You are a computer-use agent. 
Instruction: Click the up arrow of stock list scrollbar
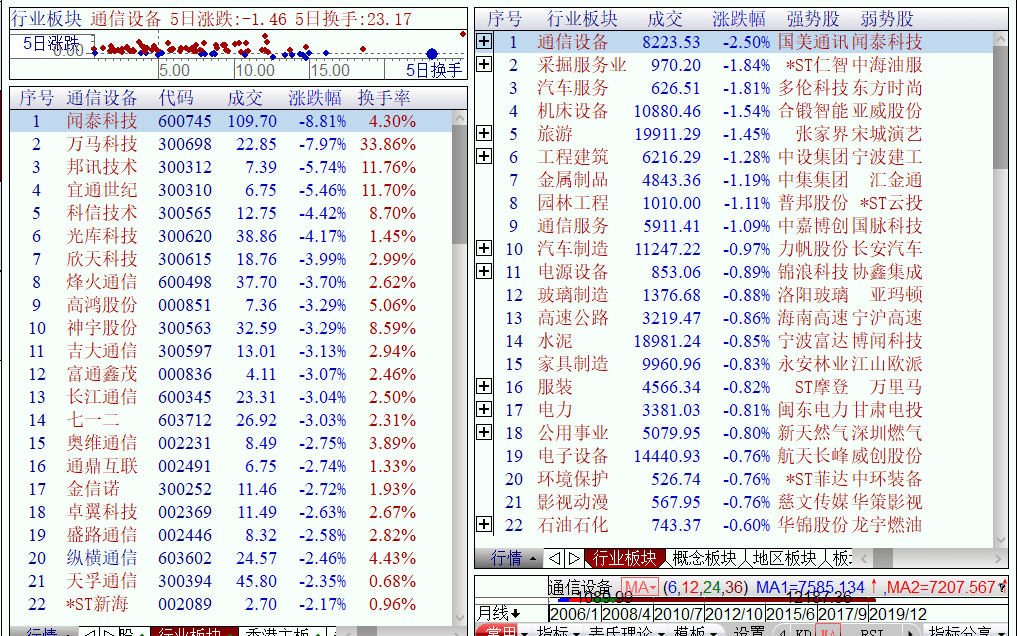460,118
